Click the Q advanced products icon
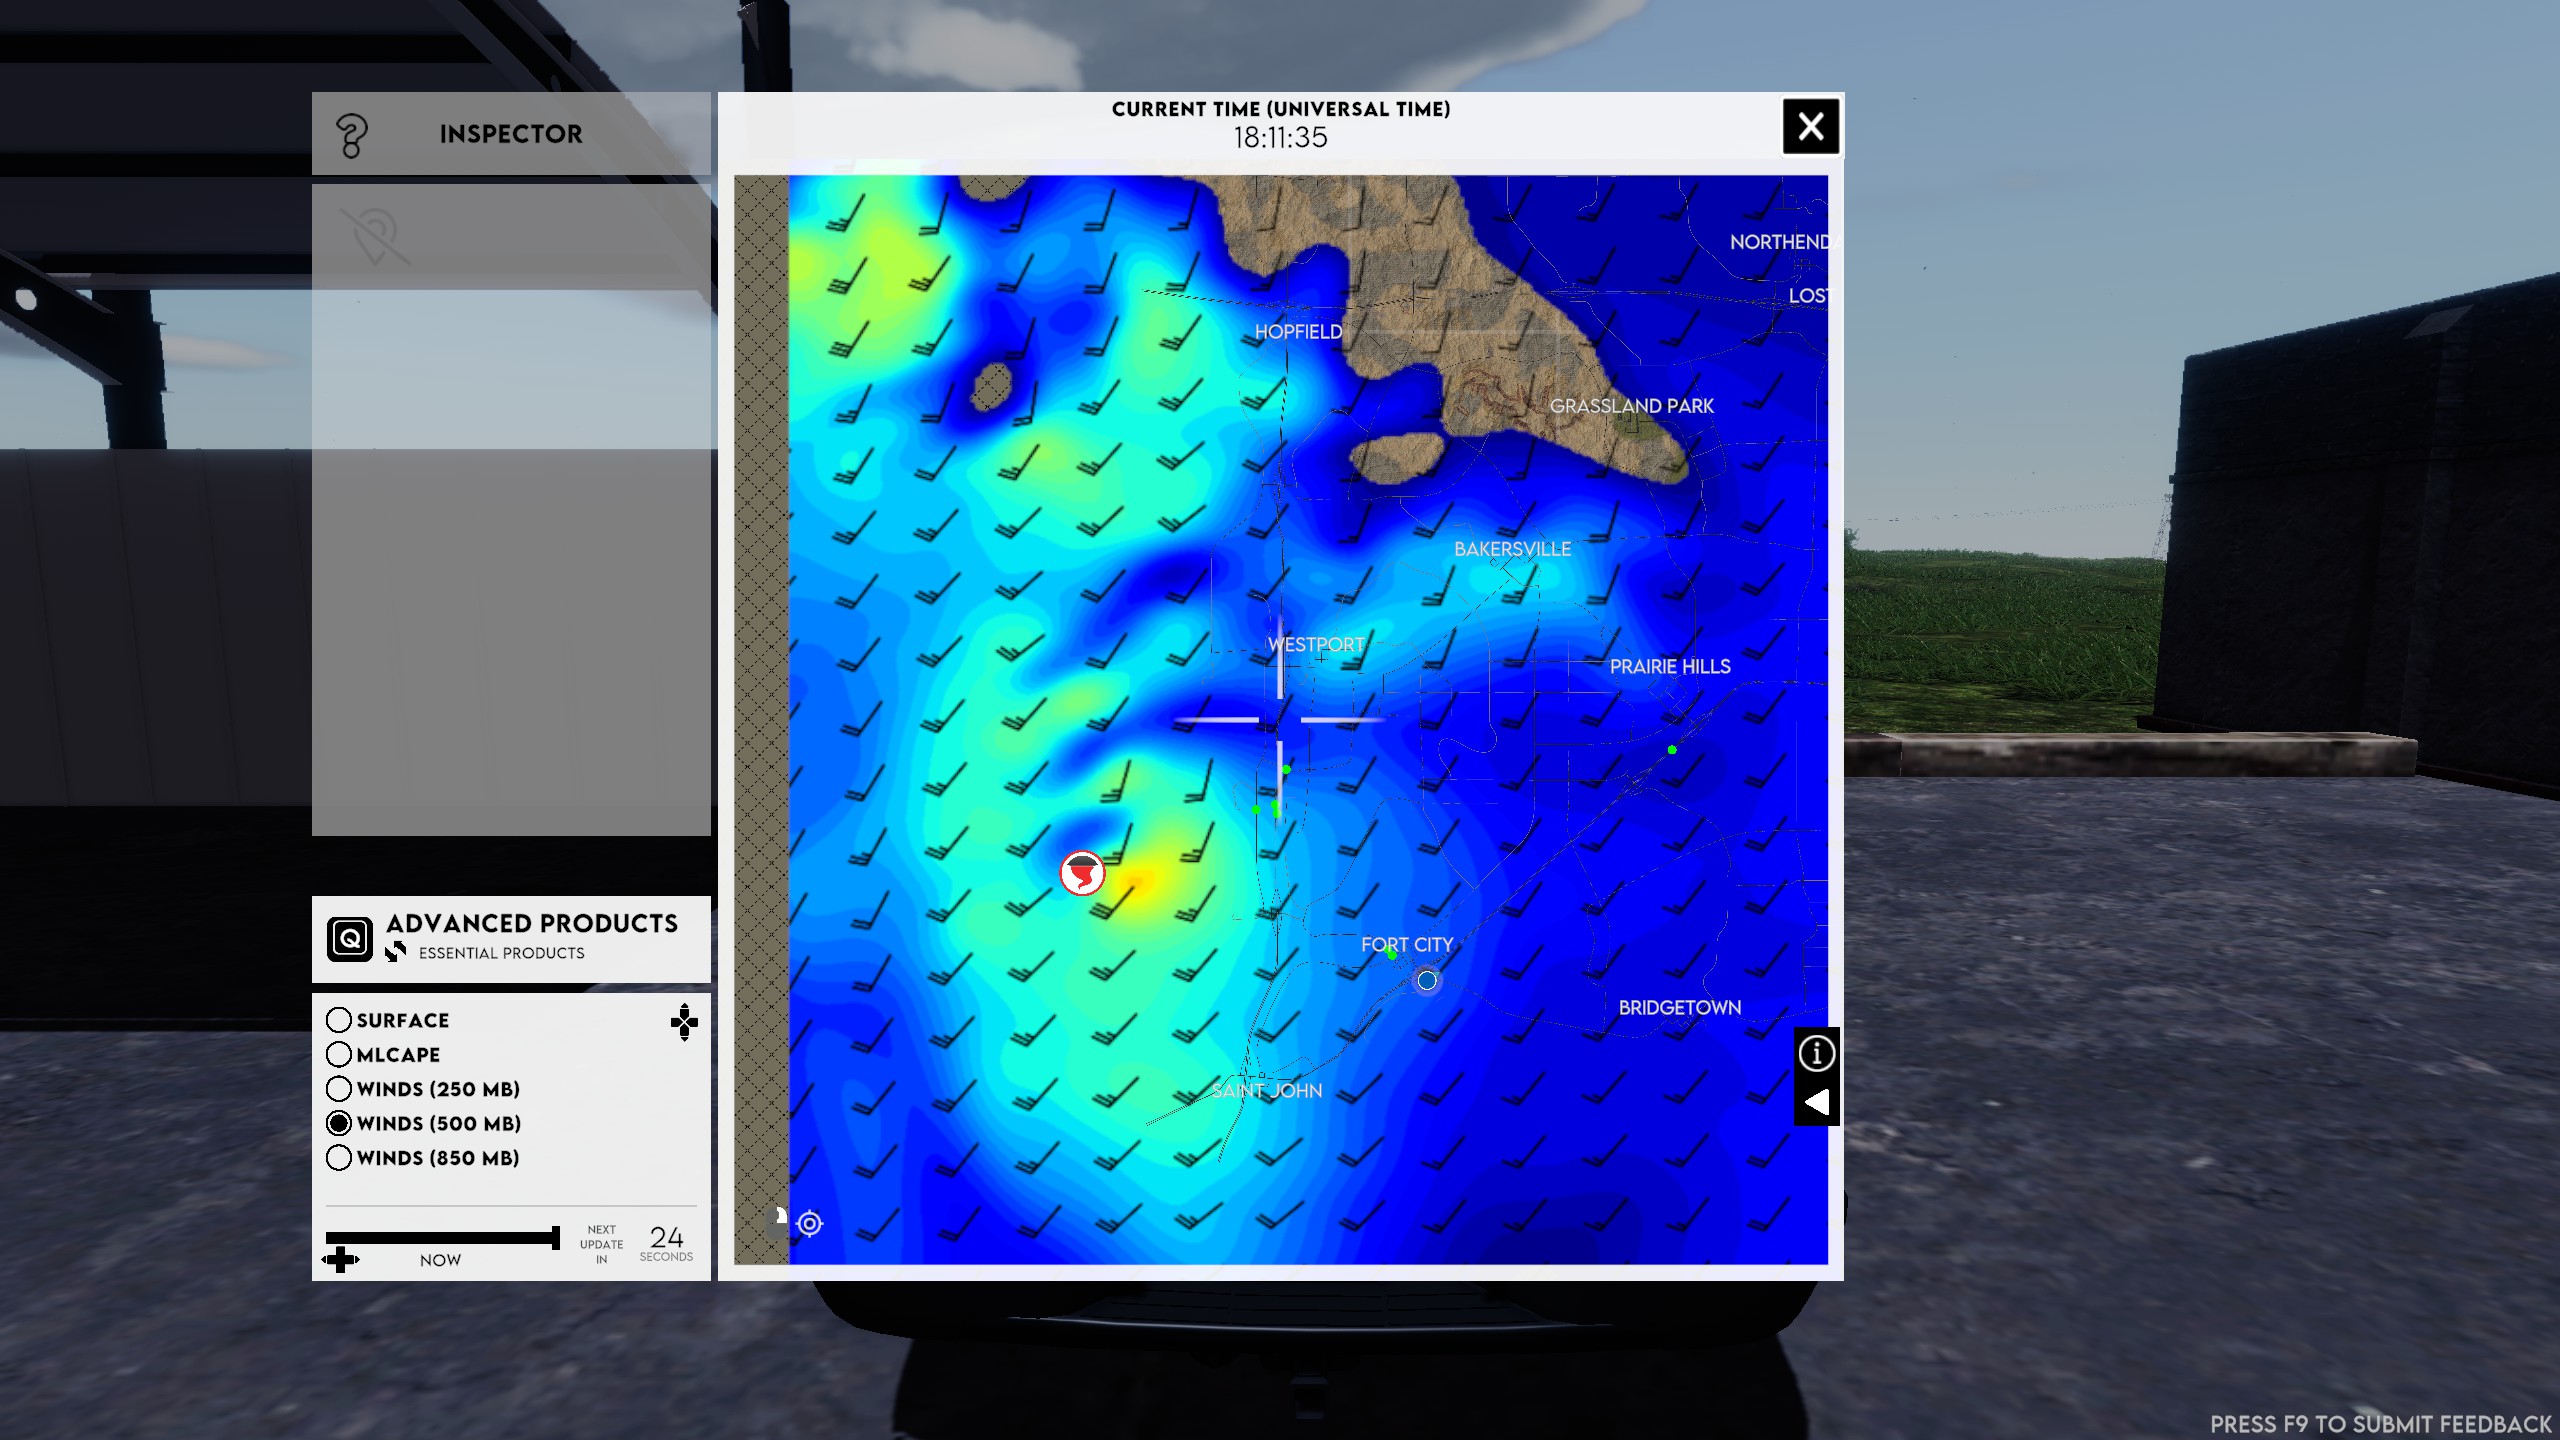 (x=350, y=938)
